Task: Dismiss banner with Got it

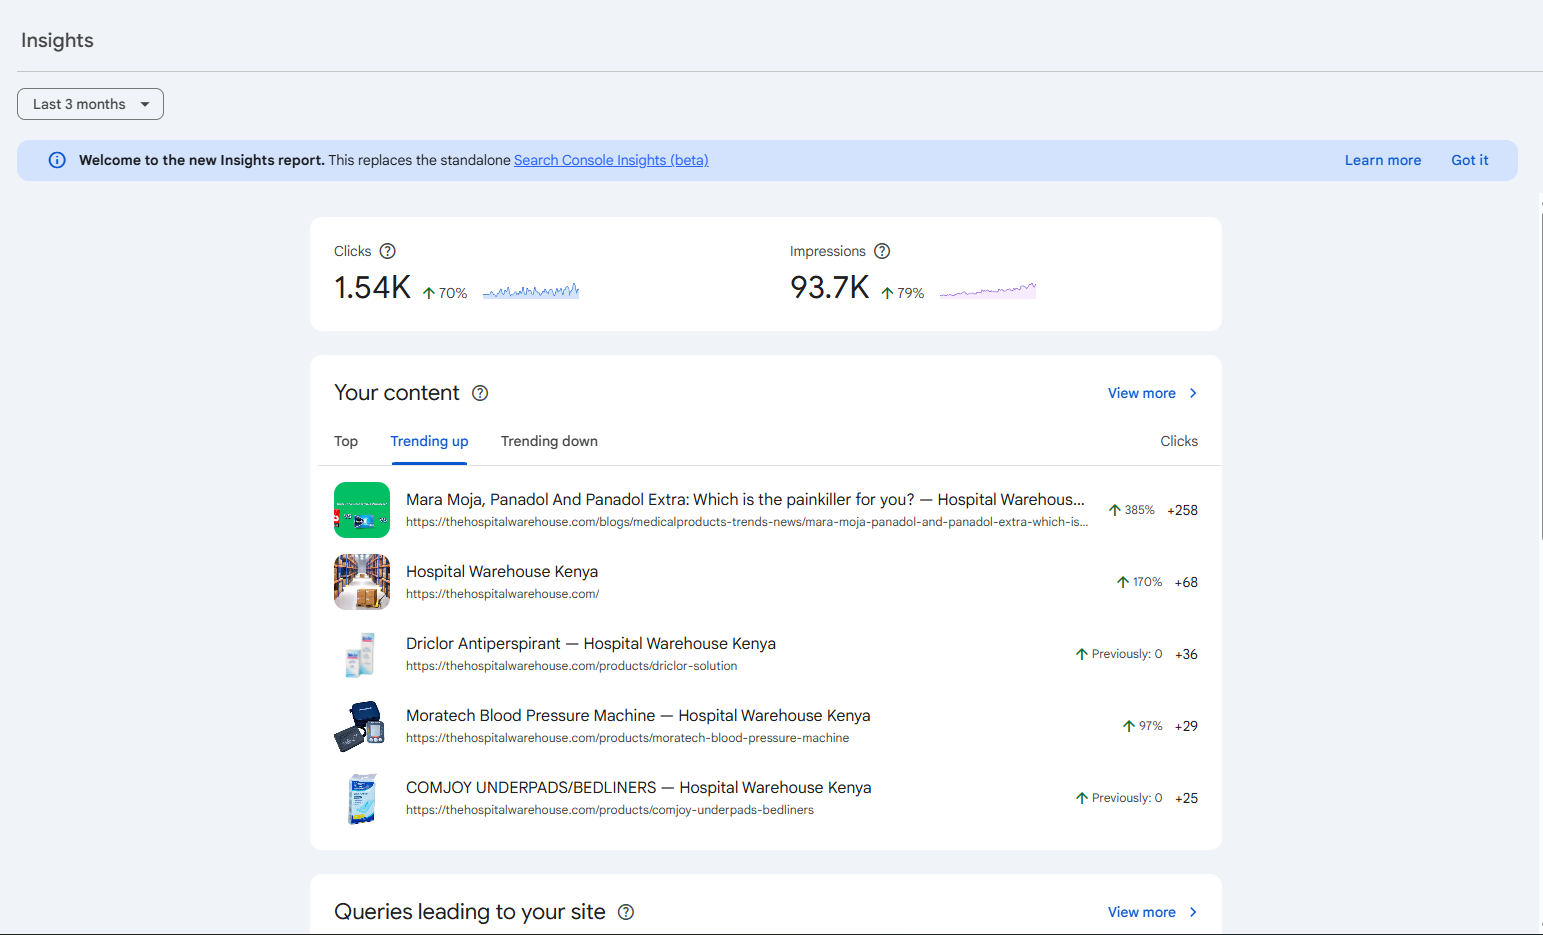Action: coord(1469,160)
